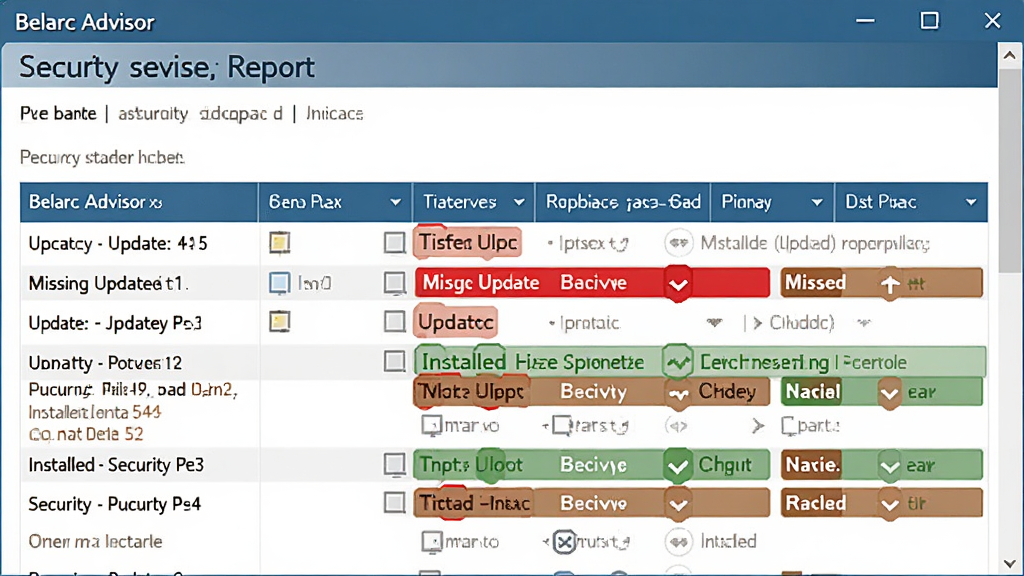Open the Installeit lenta 544 link
The height and width of the screenshot is (576, 1024).
tap(95, 412)
